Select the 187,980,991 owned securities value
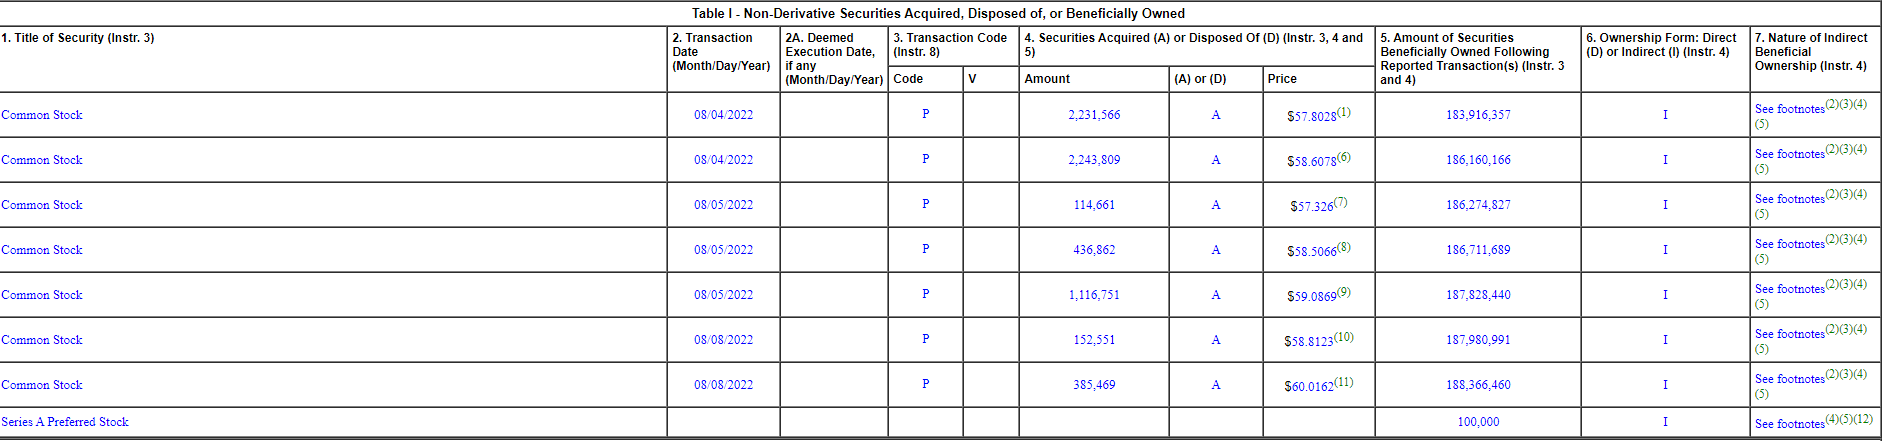This screenshot has width=1887, height=441. 1478,340
